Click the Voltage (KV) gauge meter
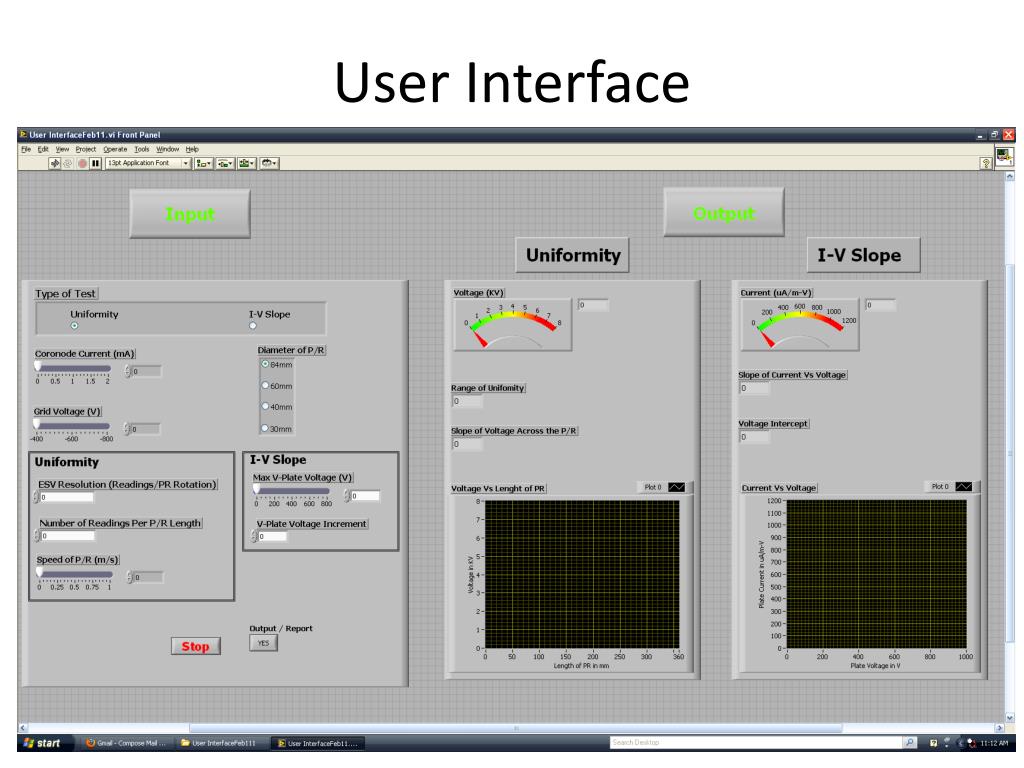This screenshot has width=1024, height=768. coord(513,325)
